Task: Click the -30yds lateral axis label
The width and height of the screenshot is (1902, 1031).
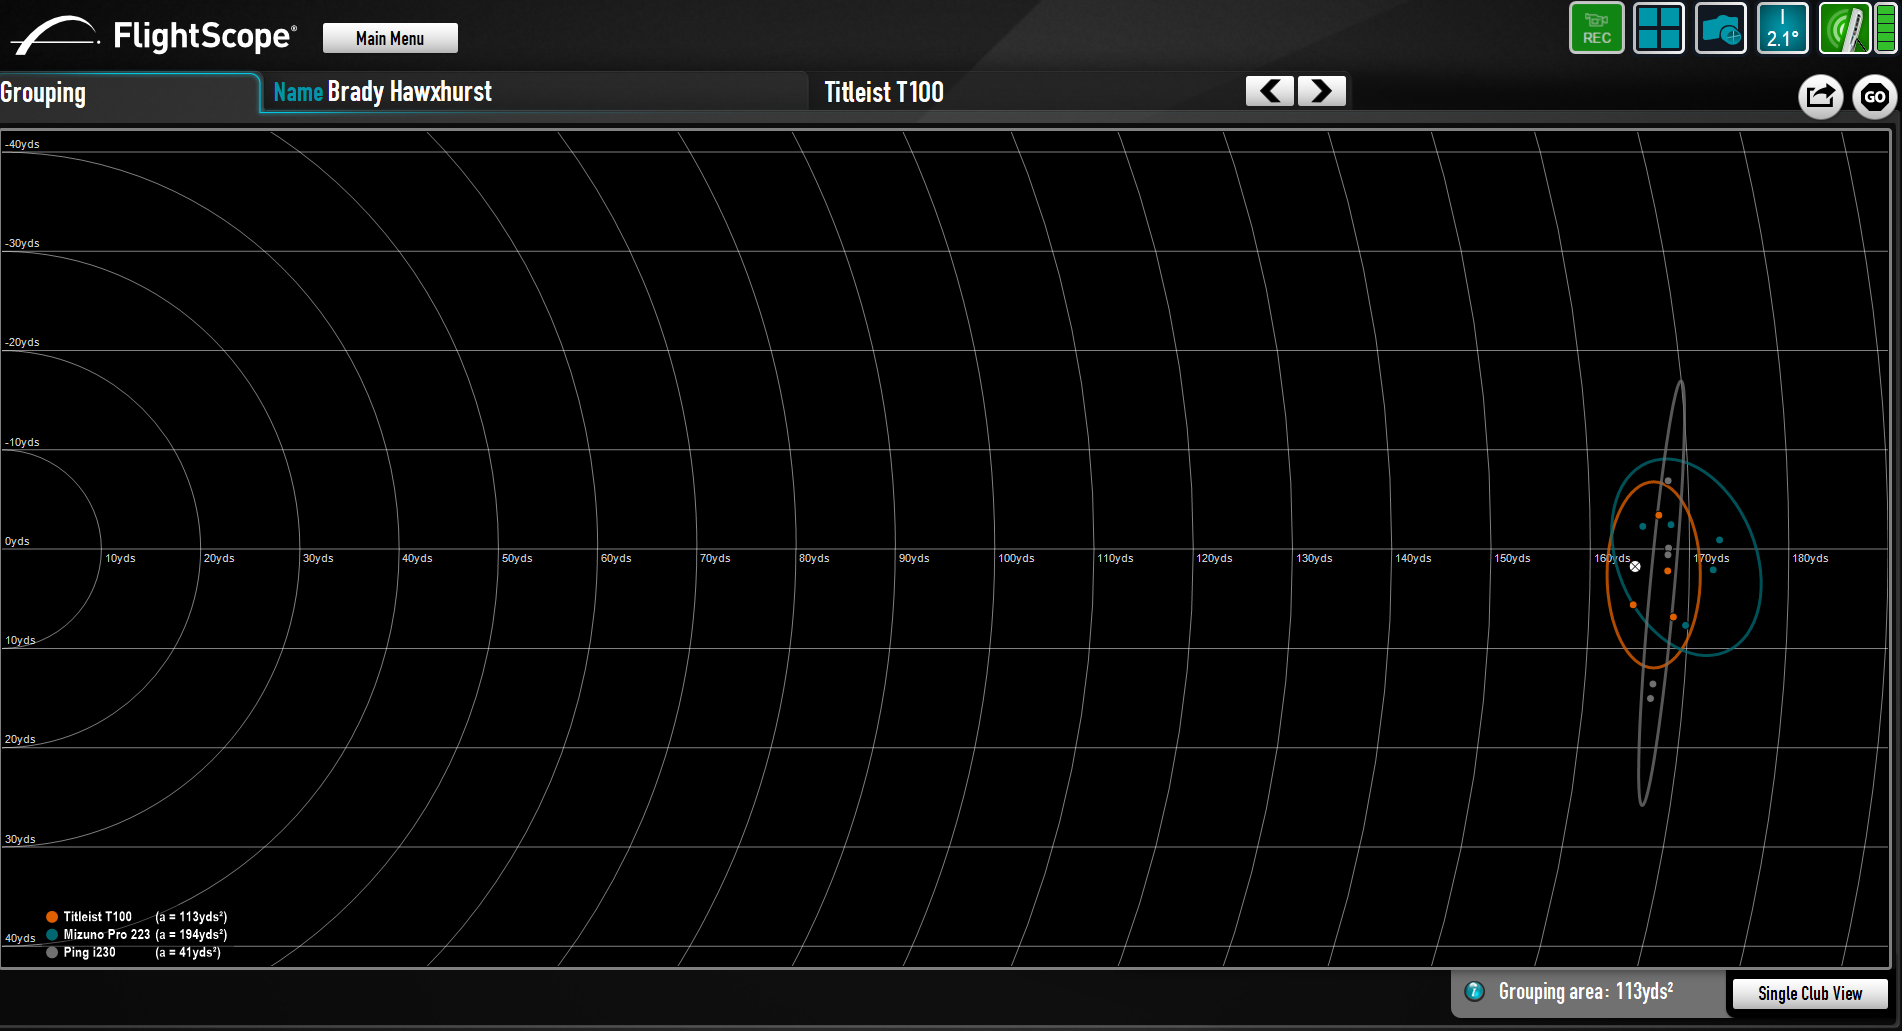Action: click(x=22, y=244)
